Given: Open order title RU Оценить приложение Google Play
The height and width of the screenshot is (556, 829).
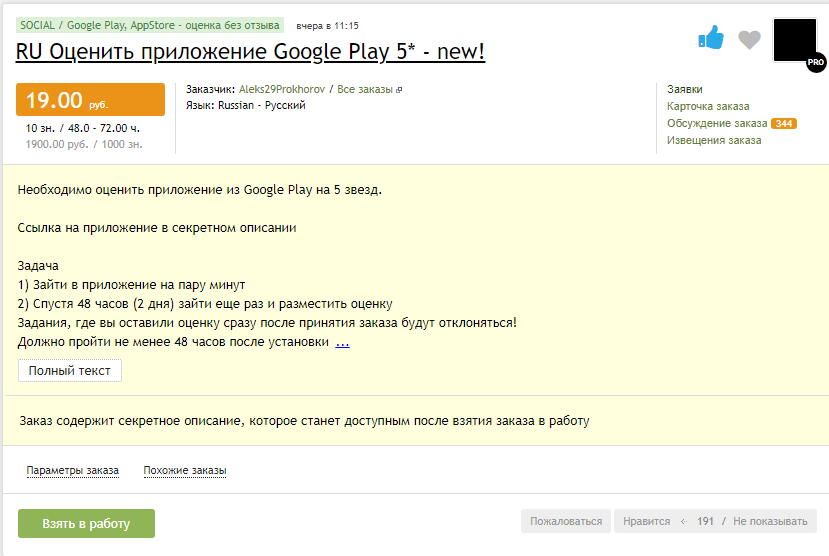Looking at the screenshot, I should click(250, 52).
